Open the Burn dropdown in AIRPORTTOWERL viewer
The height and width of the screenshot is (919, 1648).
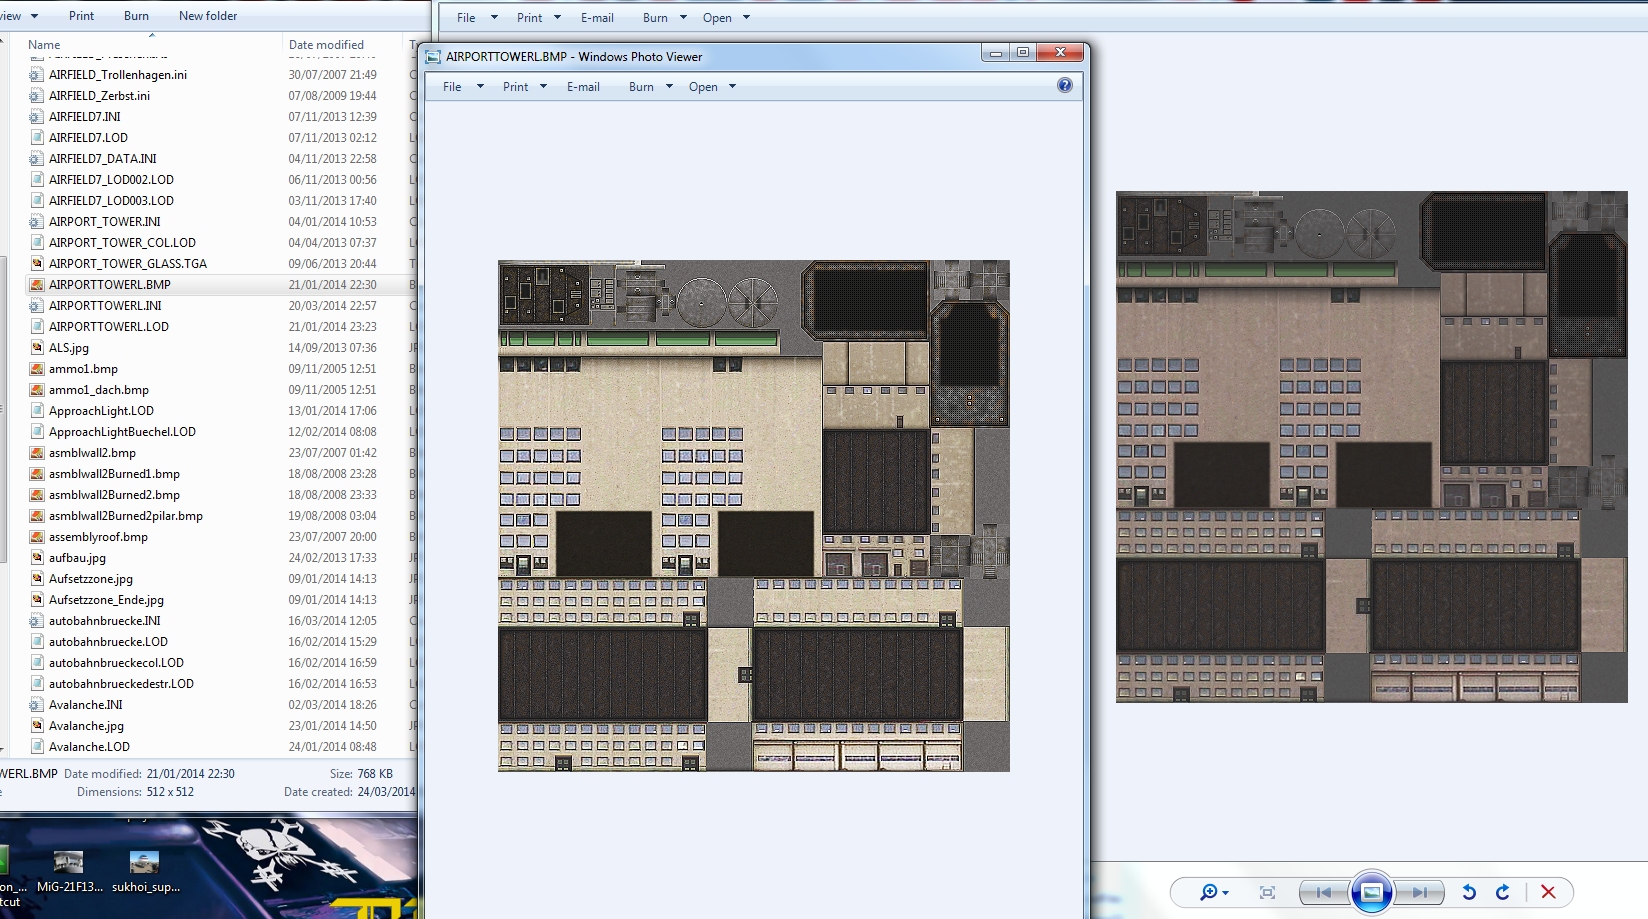[x=651, y=87]
